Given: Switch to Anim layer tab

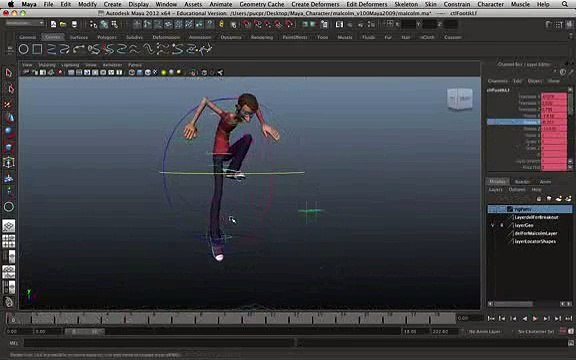Looking at the screenshot, I should (x=545, y=181).
